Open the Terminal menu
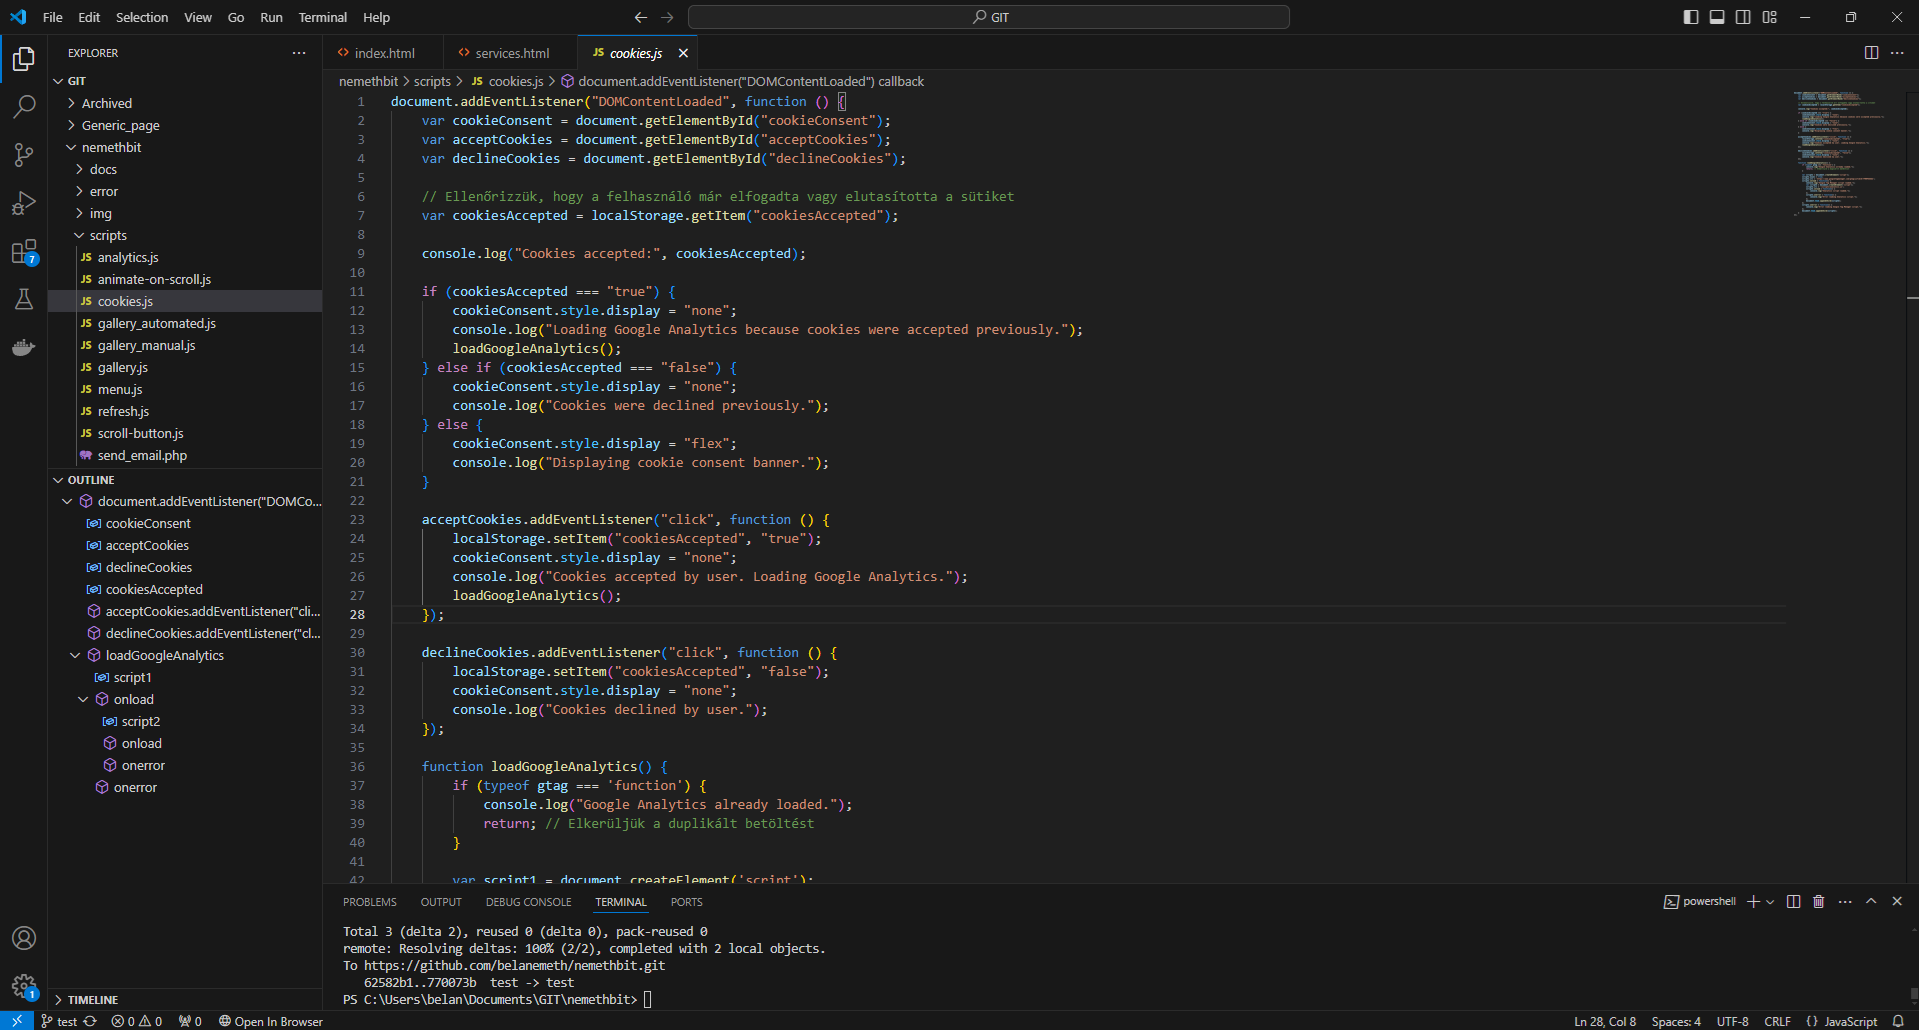1919x1030 pixels. 322,17
